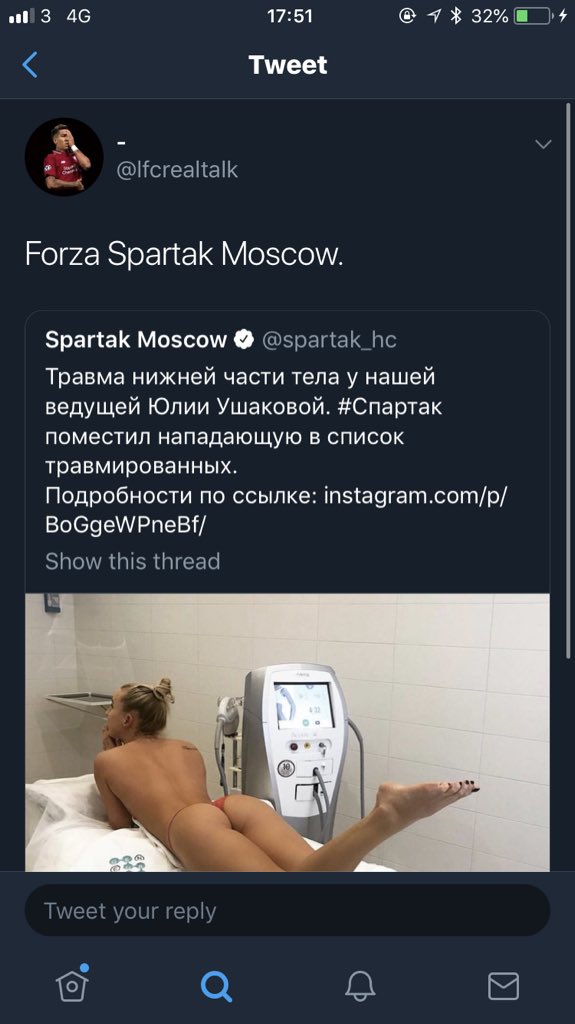Tap the verified badge beside Spartak Moscow
The width and height of the screenshot is (575, 1024).
[244, 340]
